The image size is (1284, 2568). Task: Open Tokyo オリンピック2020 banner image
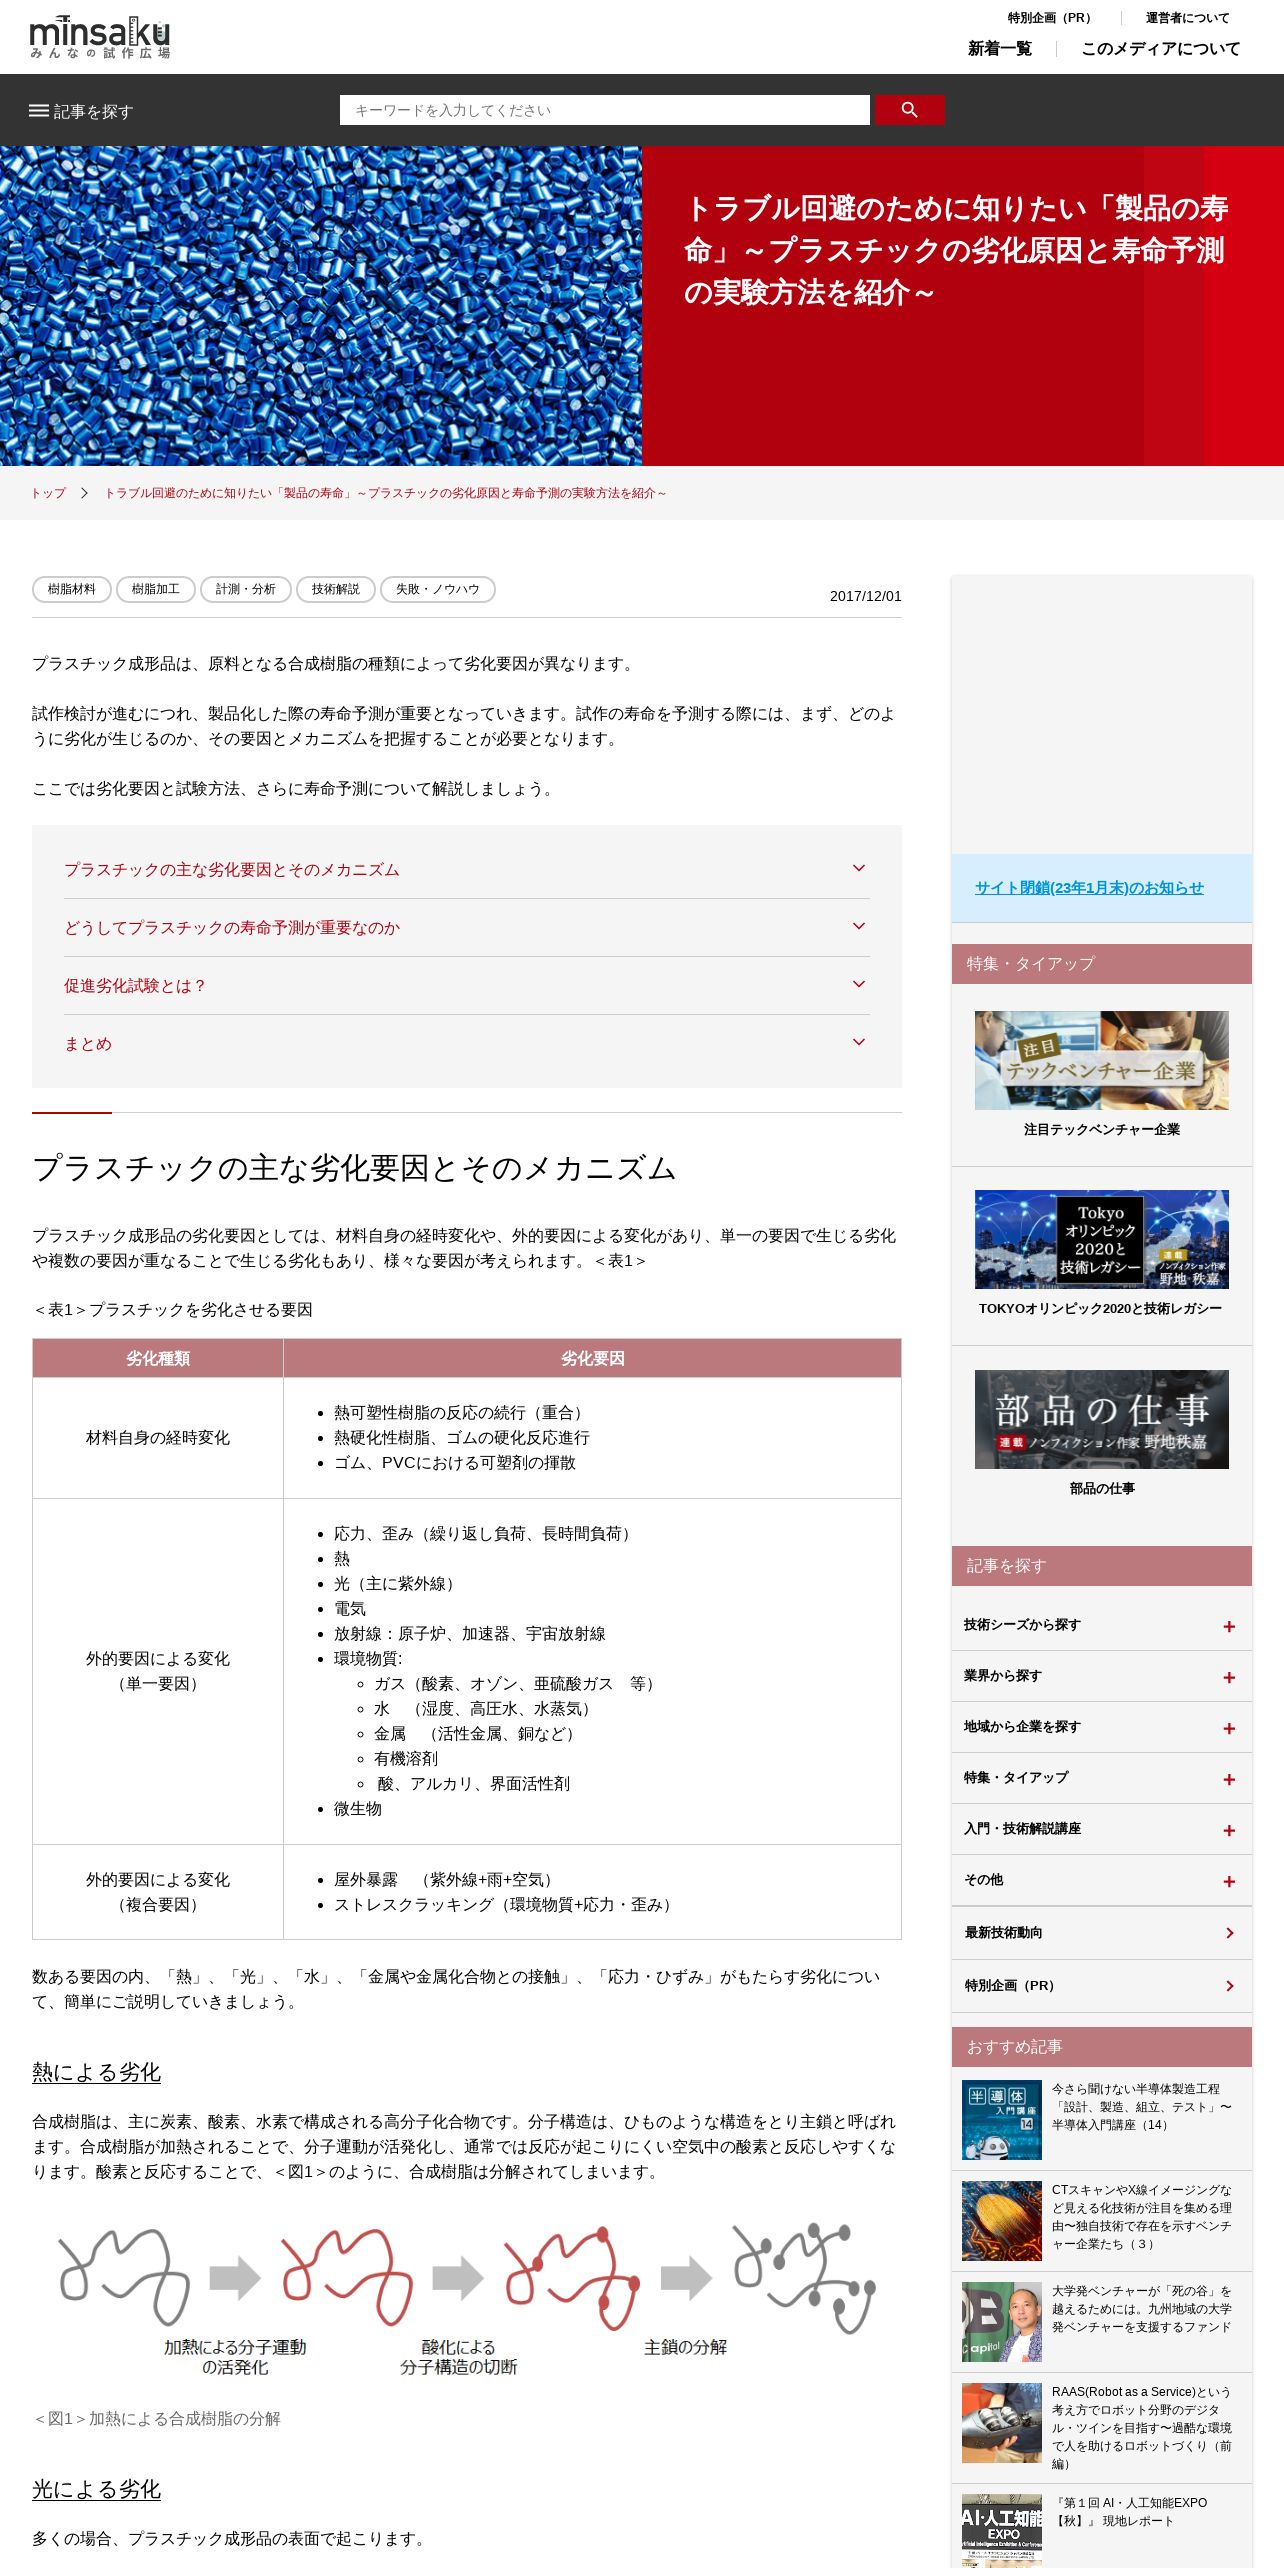point(1102,1239)
